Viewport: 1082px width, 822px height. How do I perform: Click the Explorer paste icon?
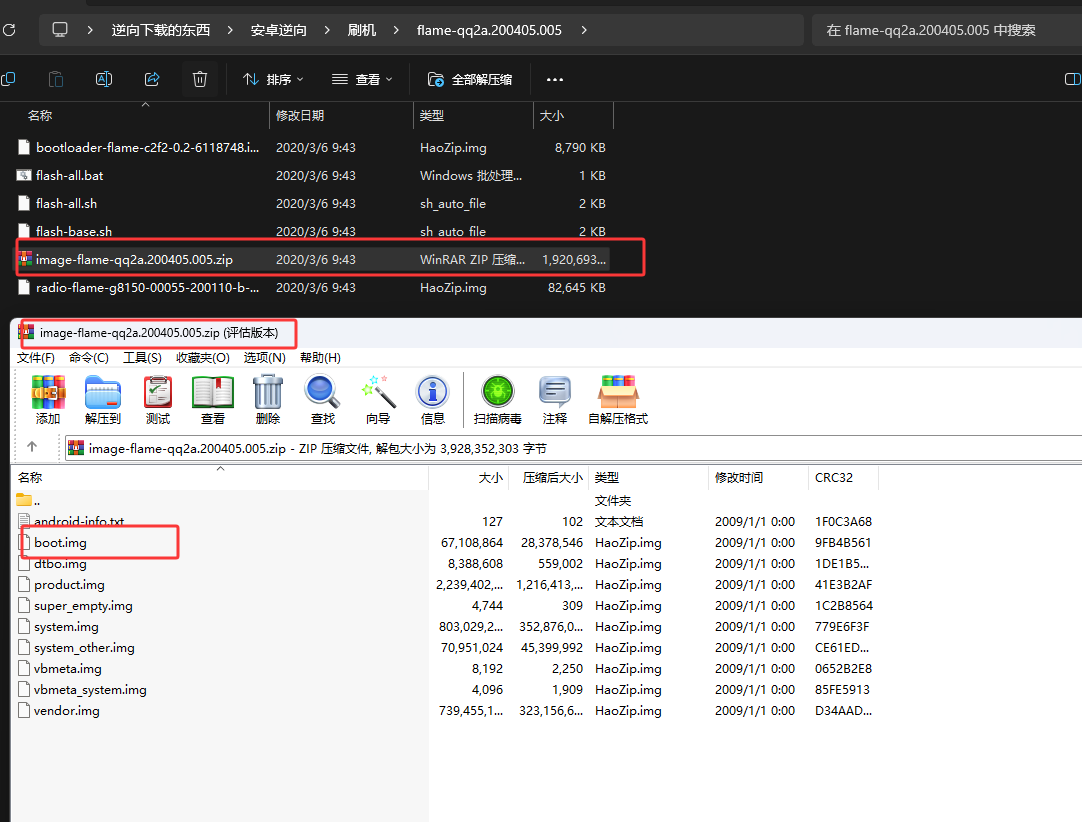[56, 79]
